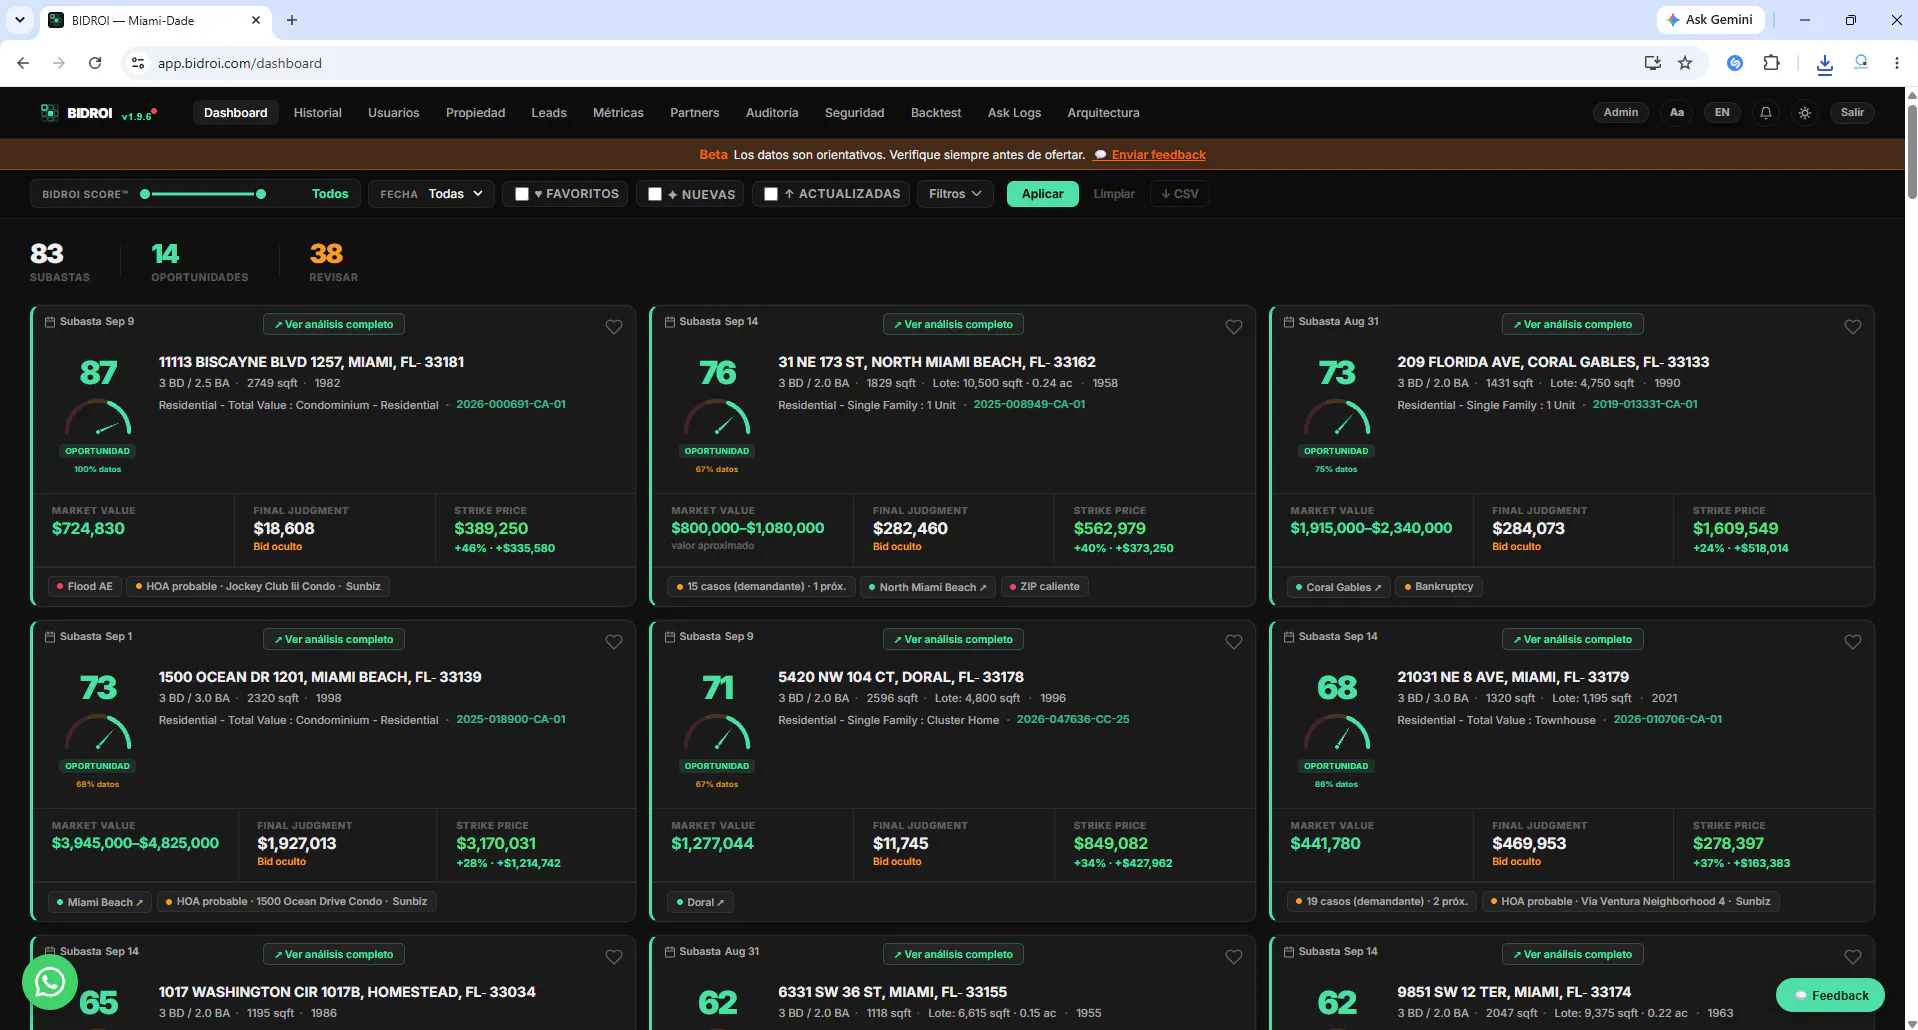The height and width of the screenshot is (1030, 1918).
Task: Favorite the 1017 Washington Cir listing heart
Action: [x=614, y=957]
